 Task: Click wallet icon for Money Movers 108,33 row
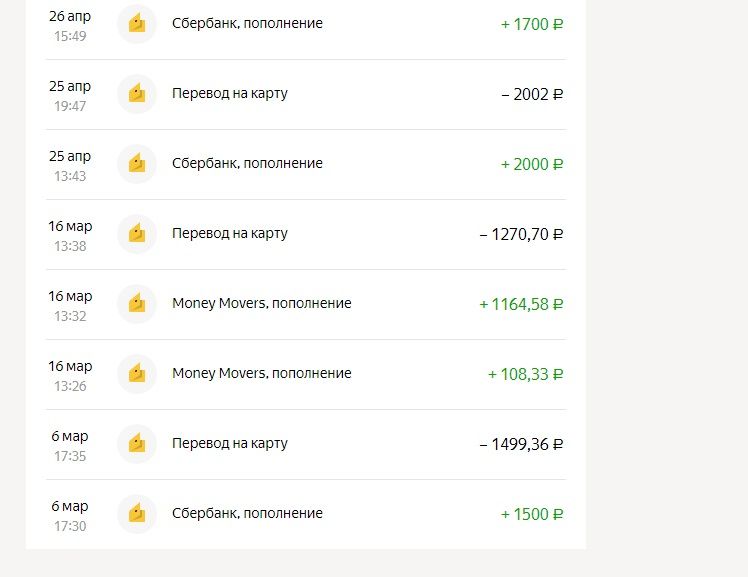click(x=137, y=374)
